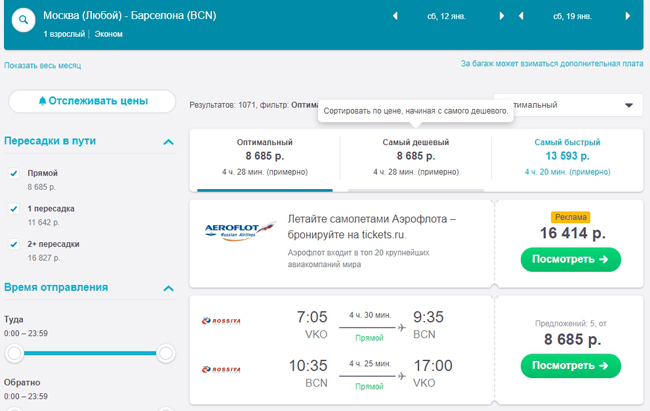This screenshot has height=411, width=650.
Task: Open baggage fee notice link
Action: click(552, 63)
